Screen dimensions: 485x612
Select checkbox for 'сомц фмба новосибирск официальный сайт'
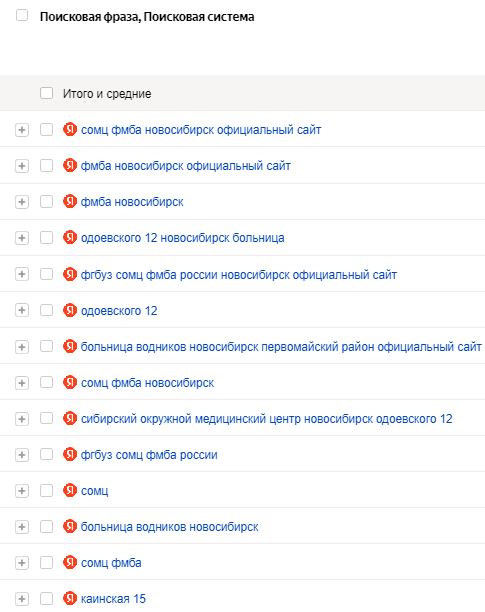(46, 130)
